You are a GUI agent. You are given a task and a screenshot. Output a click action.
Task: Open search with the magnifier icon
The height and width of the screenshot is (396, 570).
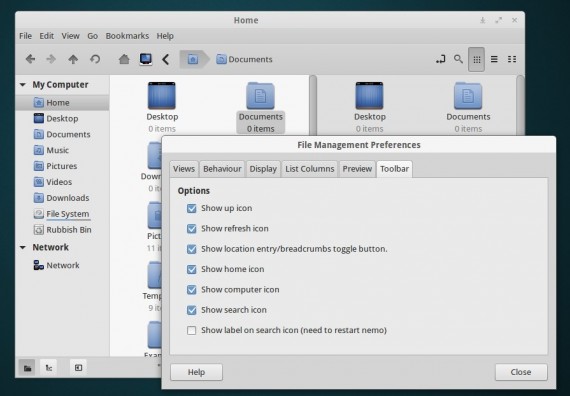(458, 59)
